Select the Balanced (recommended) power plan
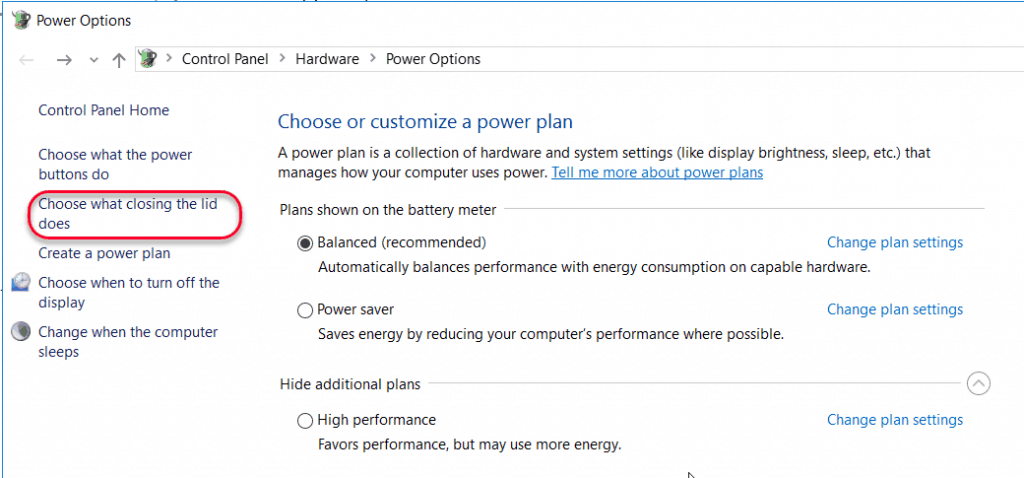 305,243
